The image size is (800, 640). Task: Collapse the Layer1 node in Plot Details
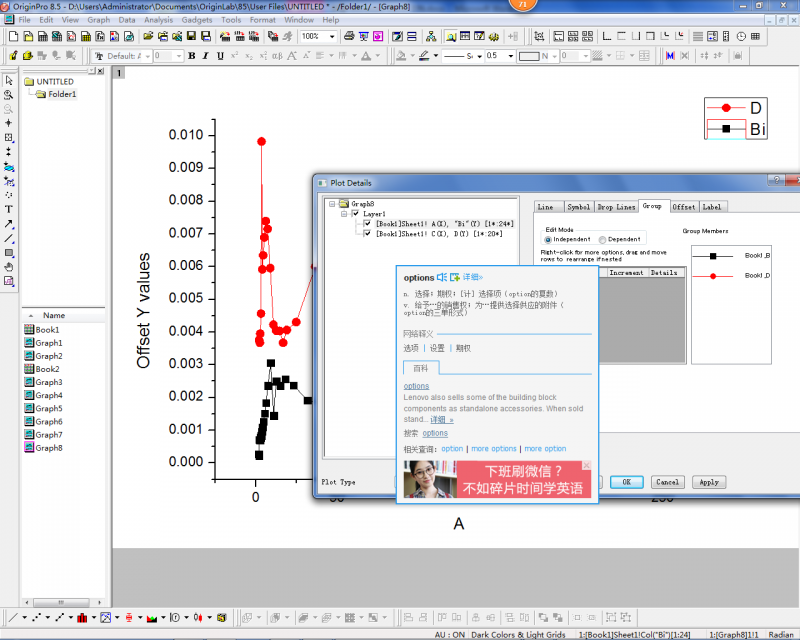point(344,214)
